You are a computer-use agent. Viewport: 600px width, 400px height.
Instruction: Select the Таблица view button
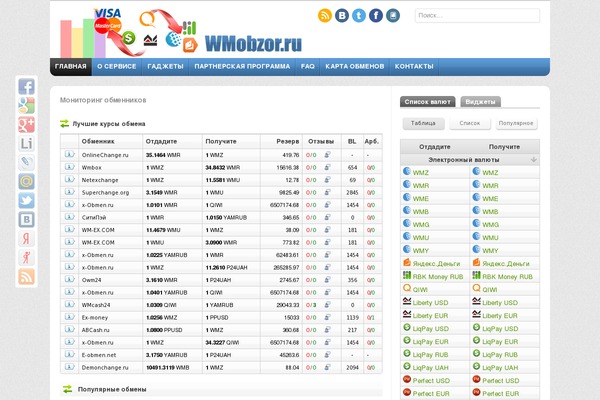point(423,123)
